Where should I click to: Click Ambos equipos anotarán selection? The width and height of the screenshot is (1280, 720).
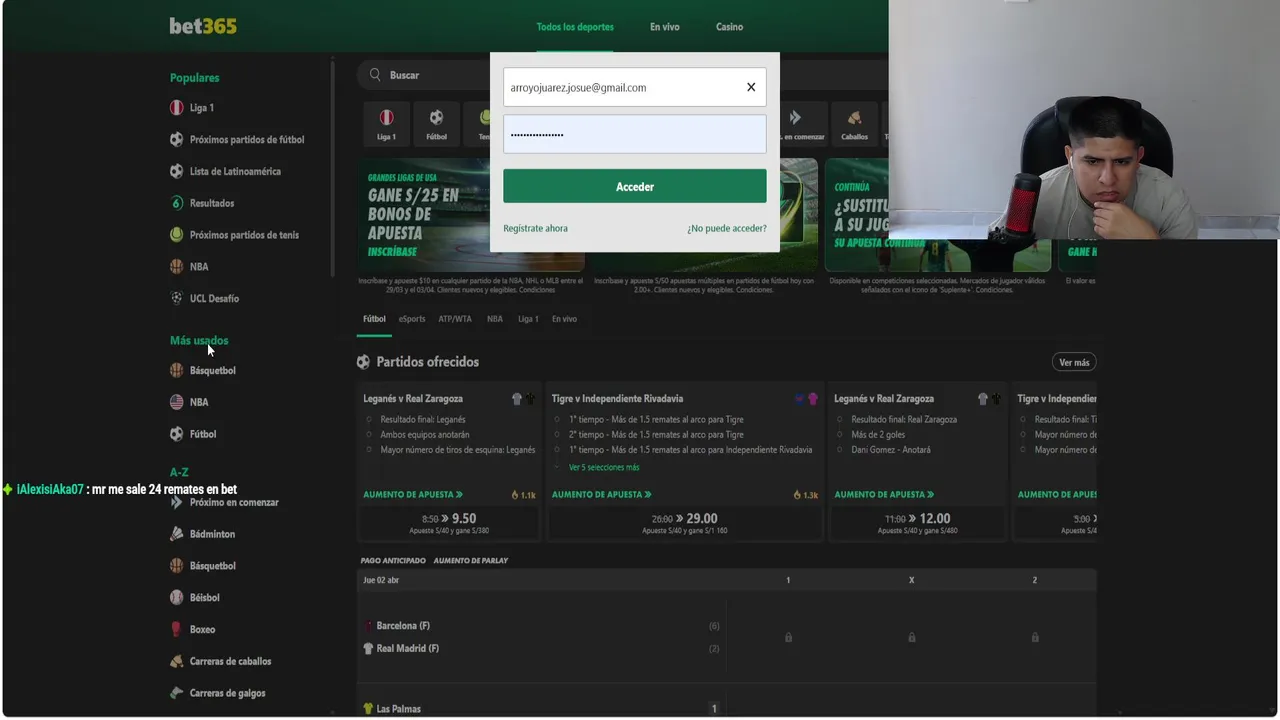pos(425,435)
